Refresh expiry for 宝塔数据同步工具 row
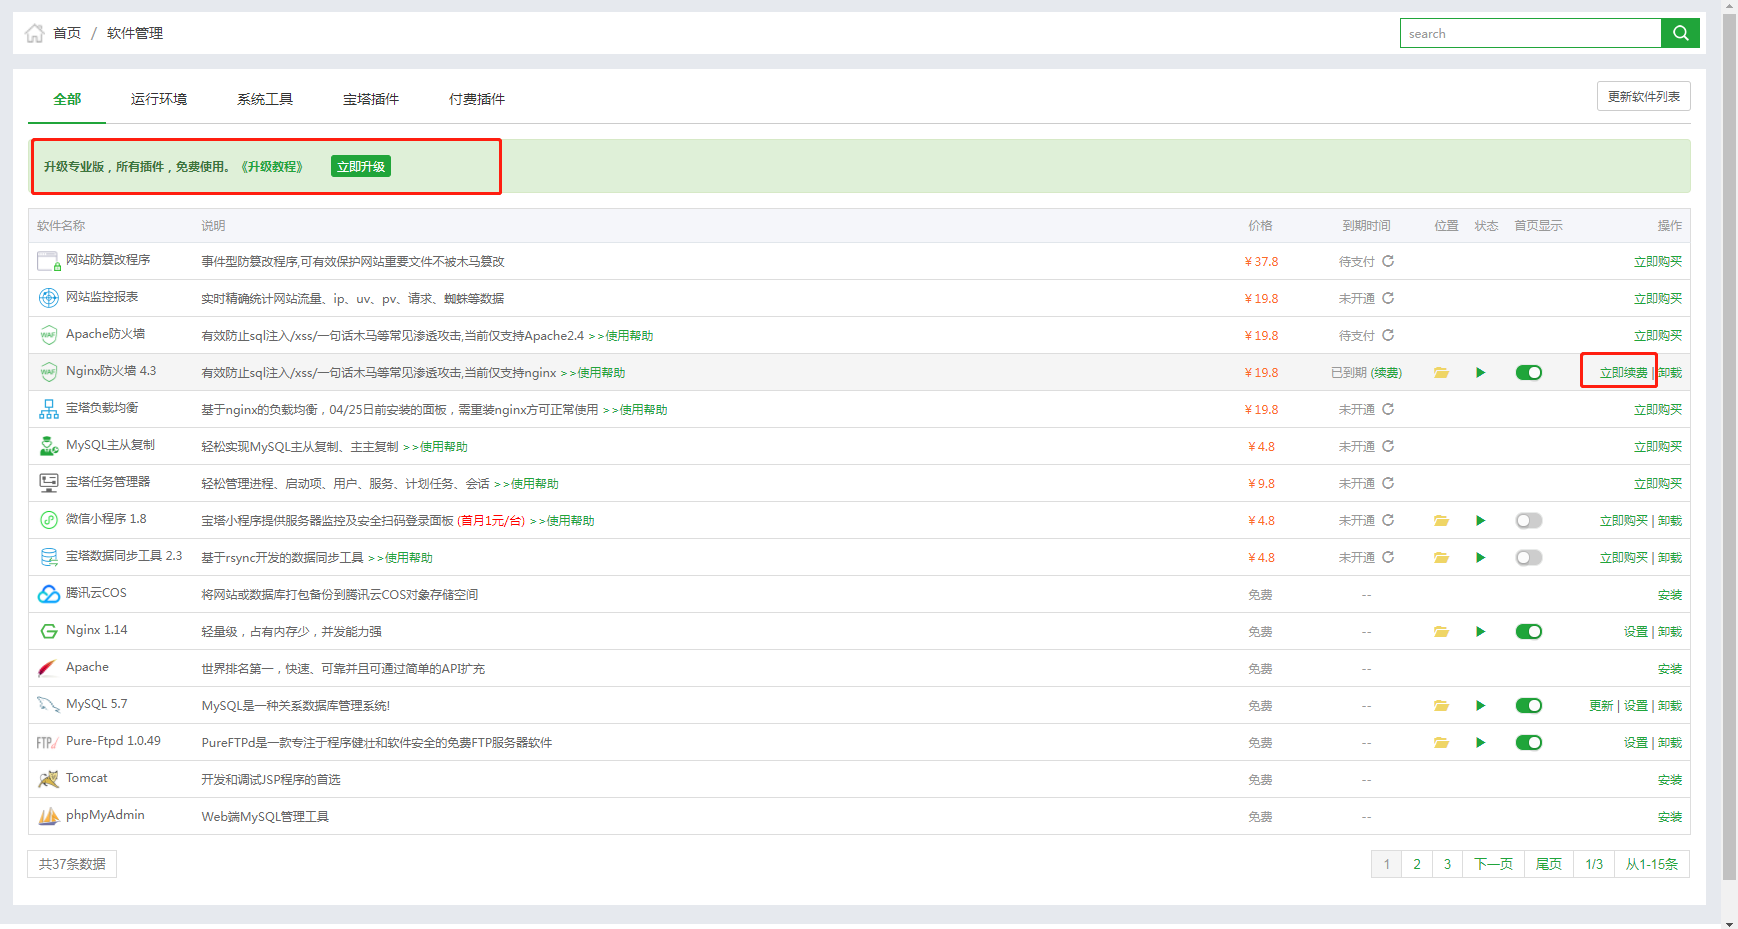Viewport: 1738px width, 929px height. point(1388,557)
